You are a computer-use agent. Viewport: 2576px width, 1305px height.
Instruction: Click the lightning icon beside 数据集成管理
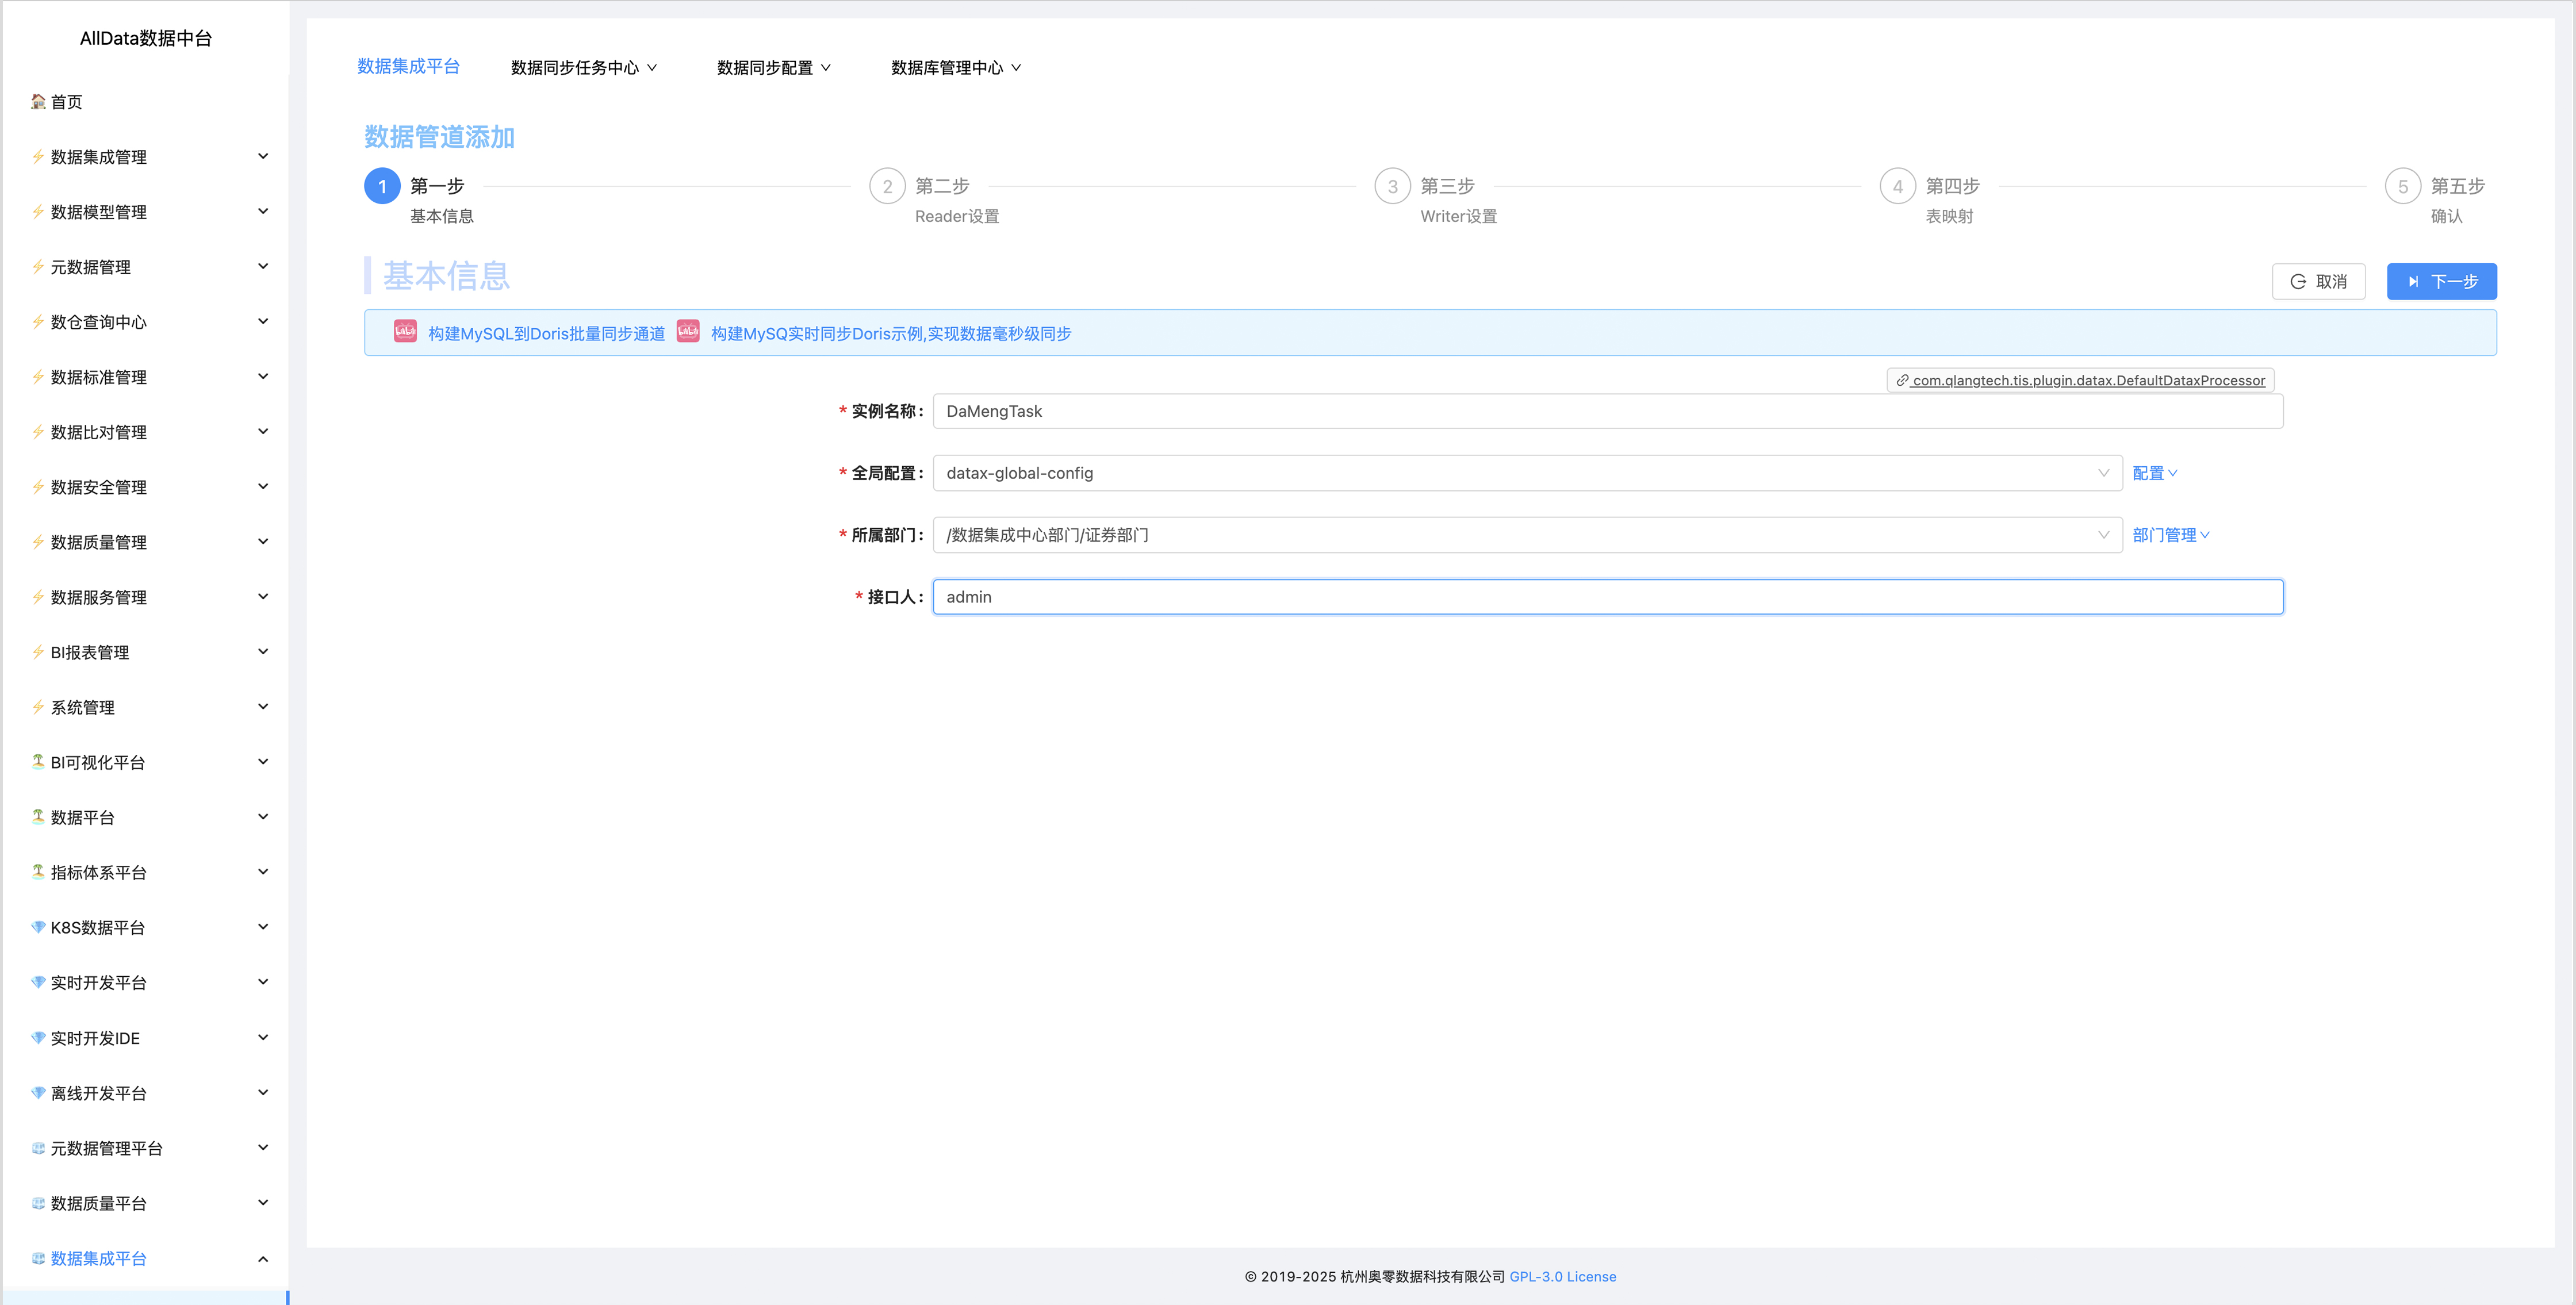click(38, 156)
